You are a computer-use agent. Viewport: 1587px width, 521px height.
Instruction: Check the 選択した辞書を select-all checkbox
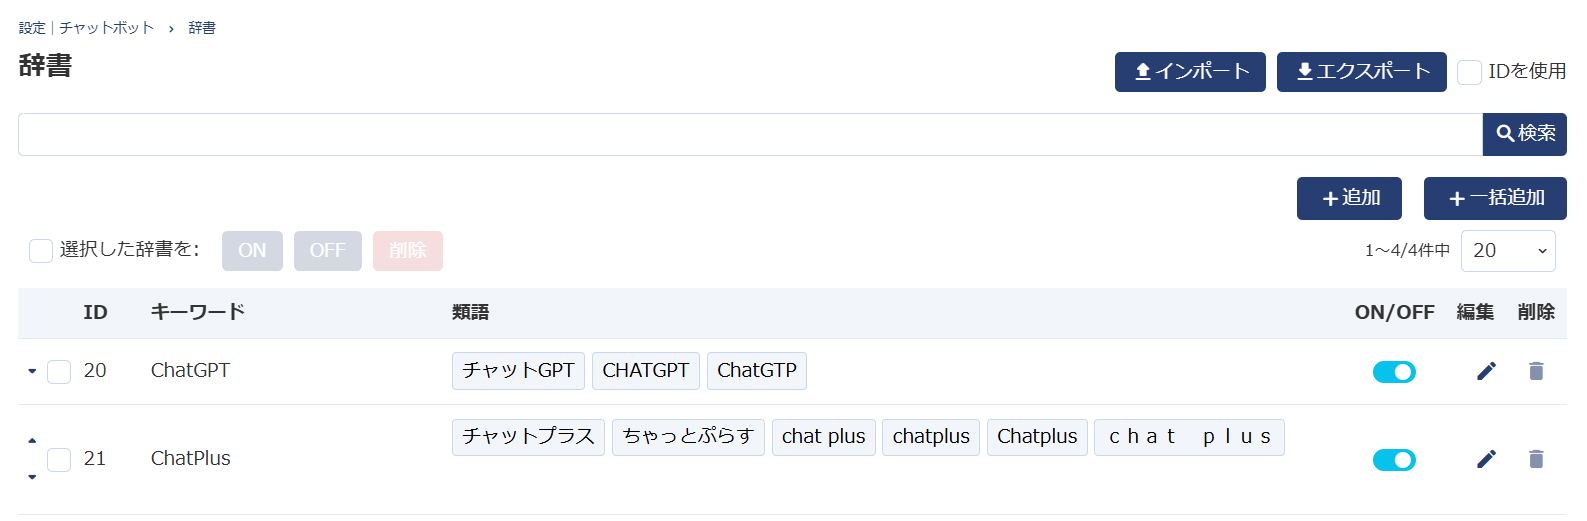(41, 250)
